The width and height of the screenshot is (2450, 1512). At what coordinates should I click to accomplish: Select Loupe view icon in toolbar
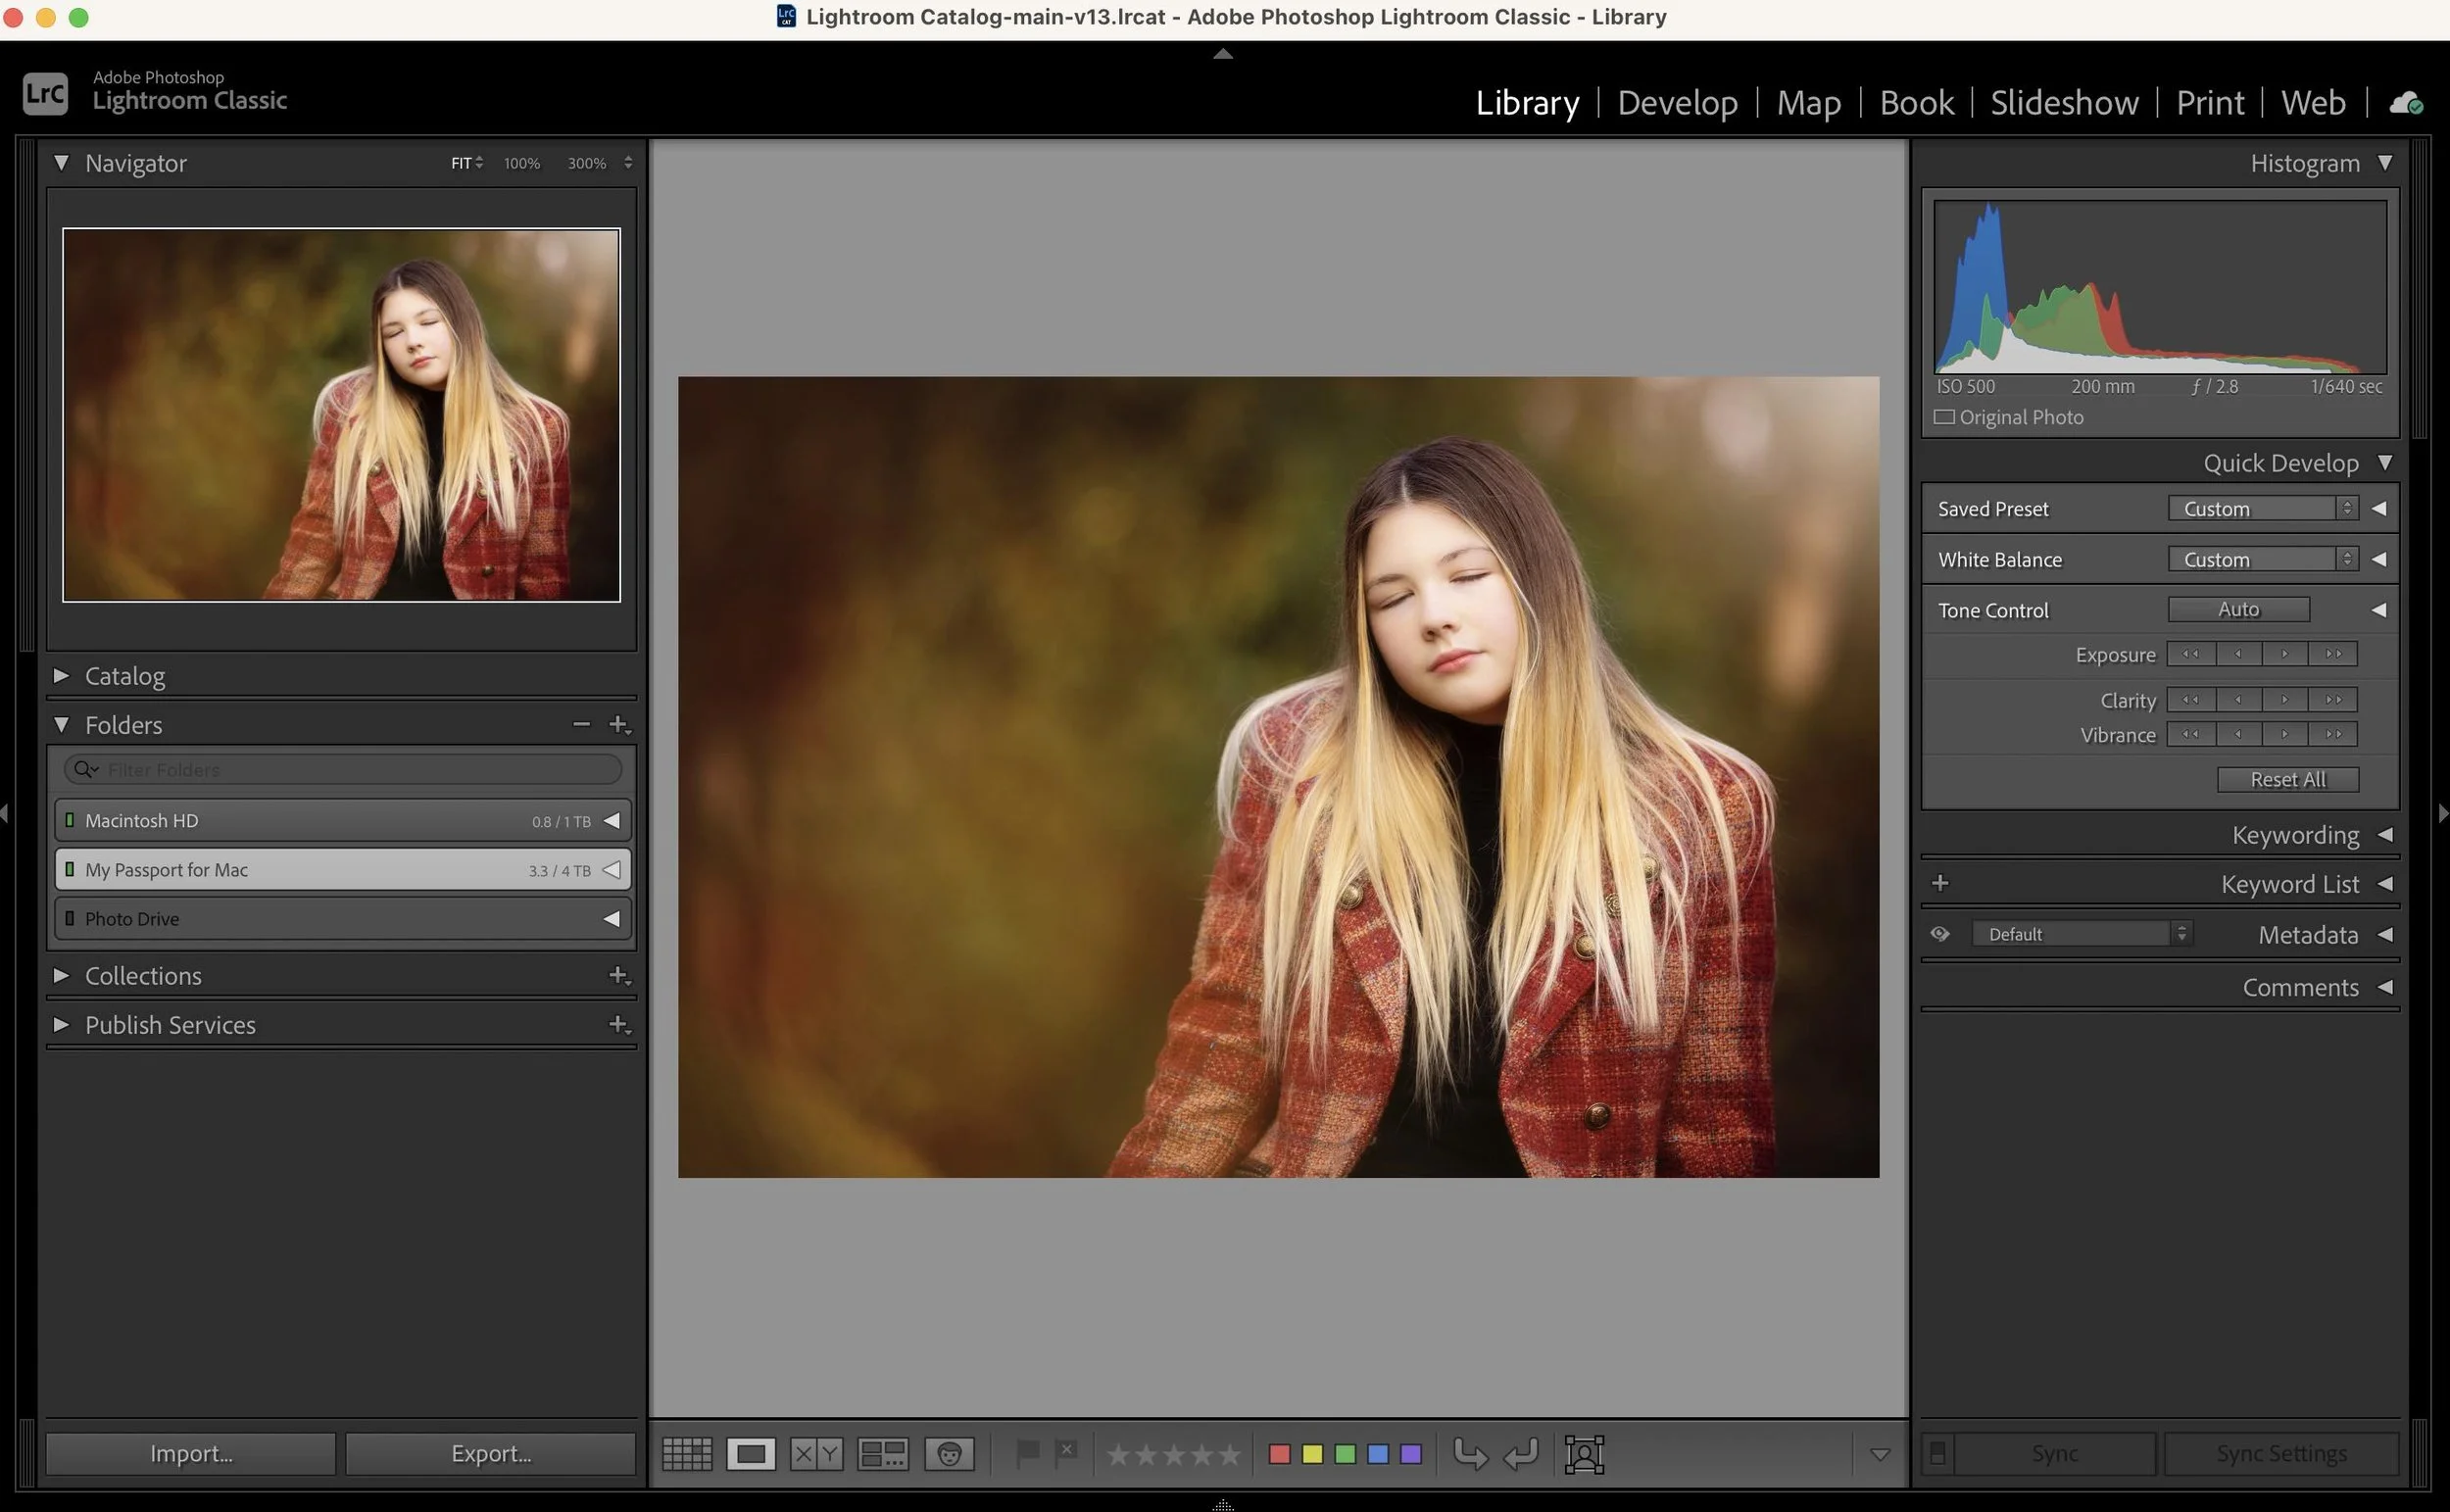(750, 1454)
